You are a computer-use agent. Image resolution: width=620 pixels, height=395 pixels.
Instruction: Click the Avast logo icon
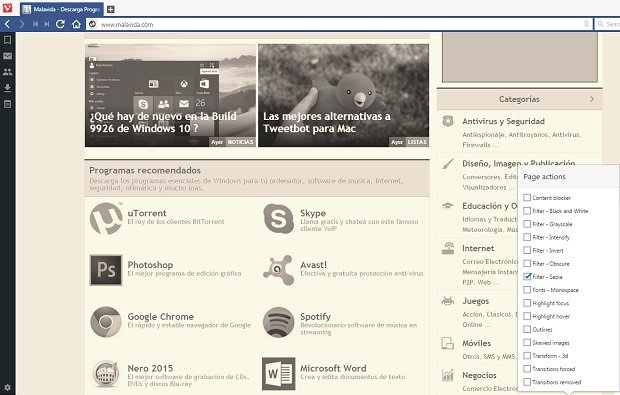point(279,270)
